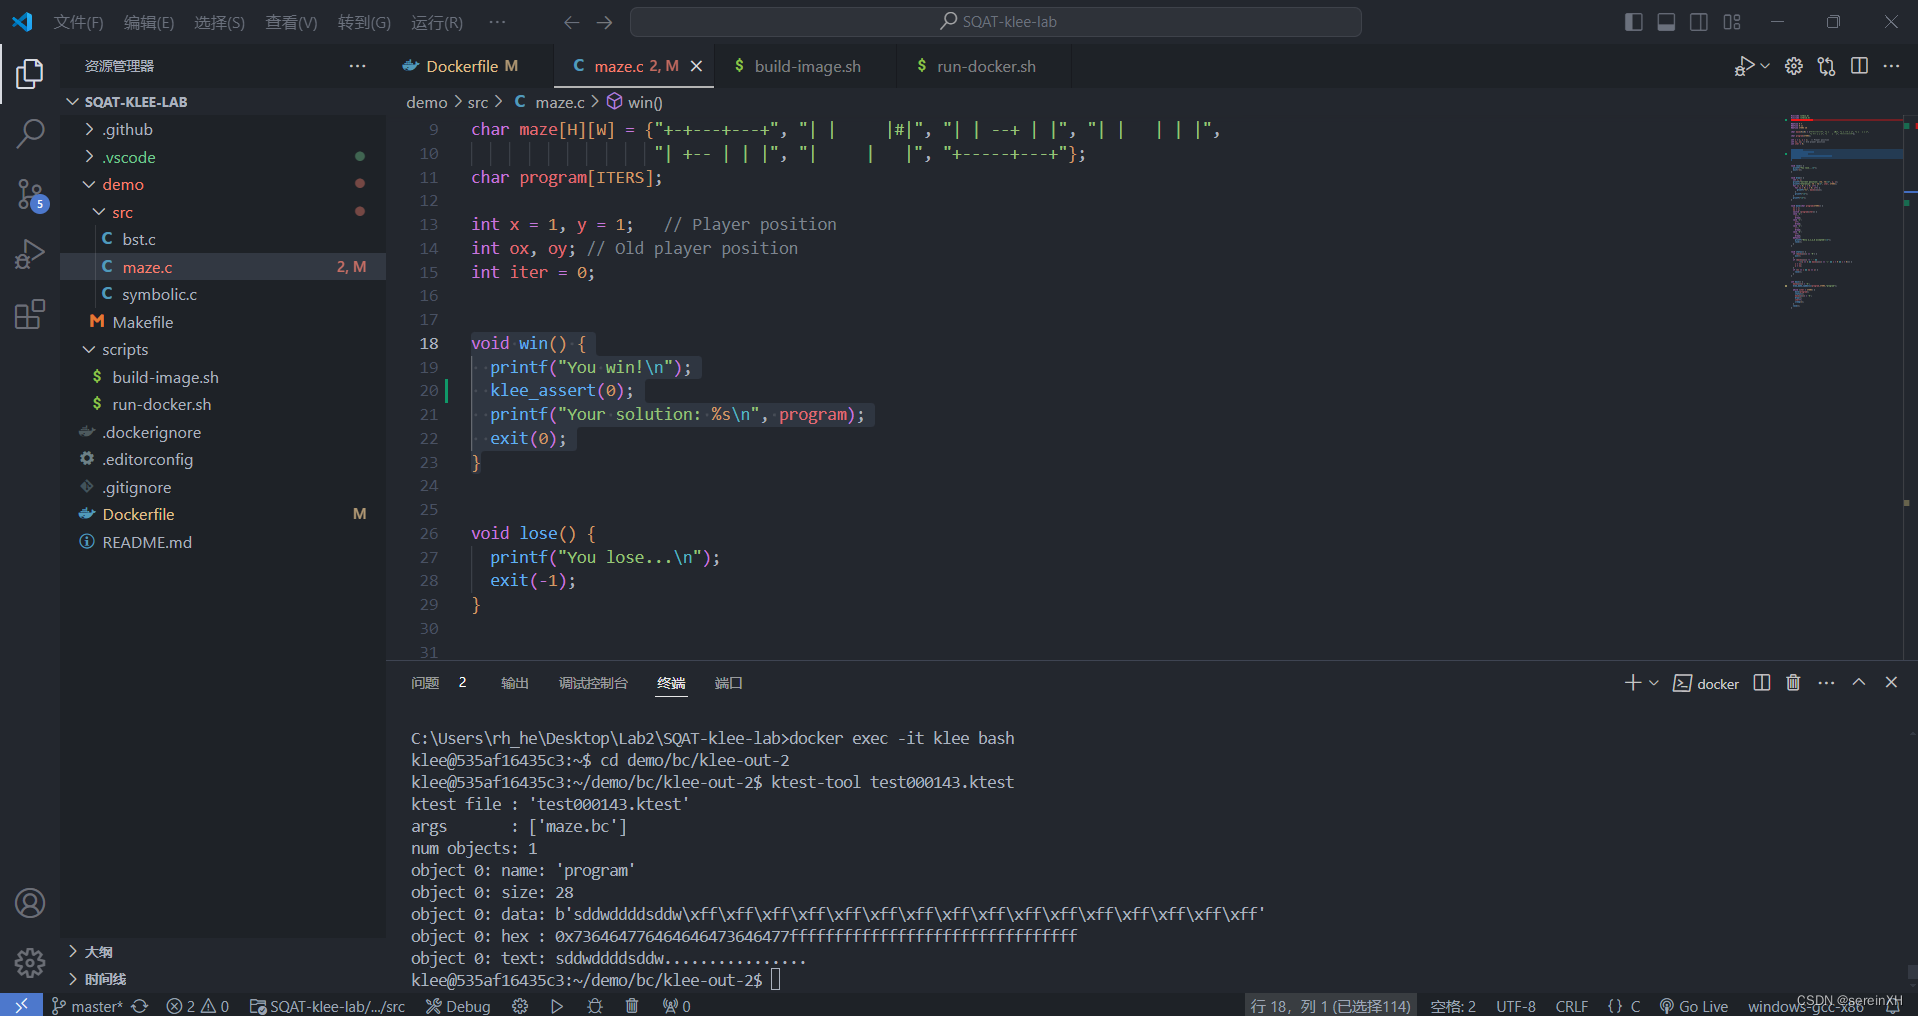This screenshot has height=1016, width=1918.
Task: Toggle Primary Side Bar layout button
Action: [x=1634, y=22]
